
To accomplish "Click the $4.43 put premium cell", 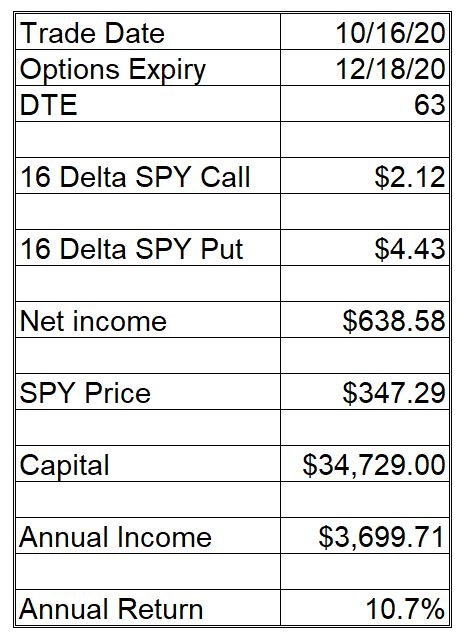I will 365,248.
